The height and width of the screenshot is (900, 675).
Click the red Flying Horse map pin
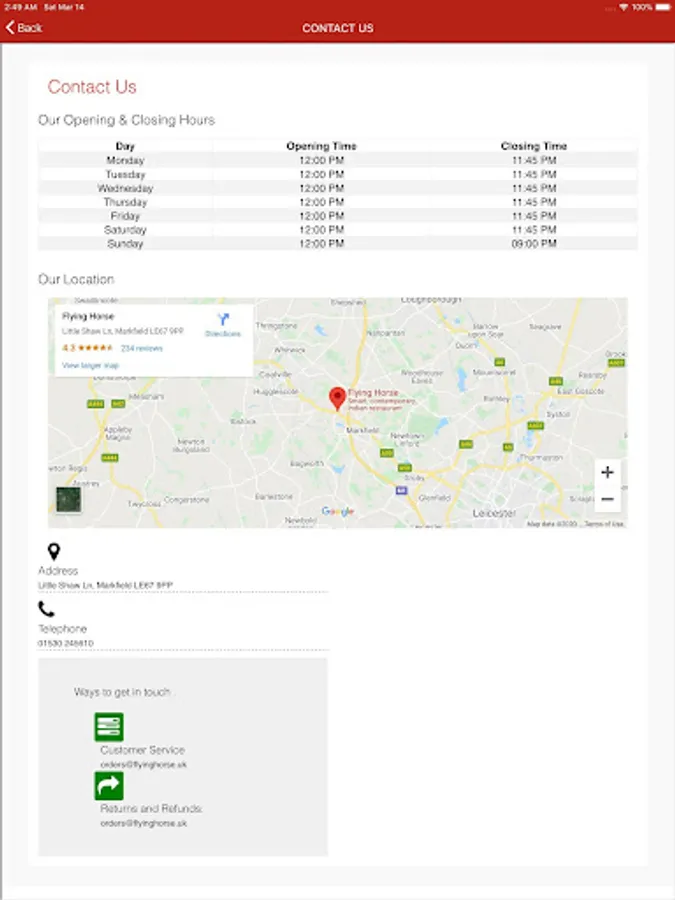[338, 398]
